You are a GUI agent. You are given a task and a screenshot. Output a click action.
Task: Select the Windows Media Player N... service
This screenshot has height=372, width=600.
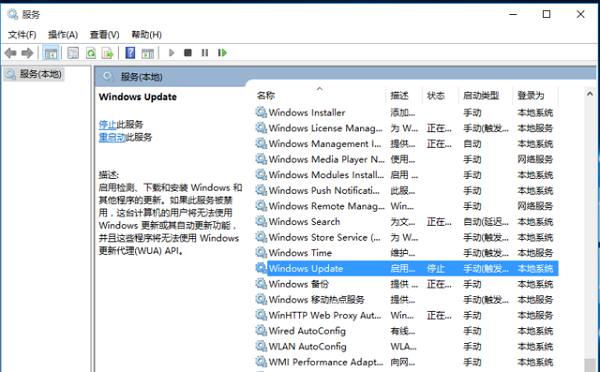pos(327,159)
